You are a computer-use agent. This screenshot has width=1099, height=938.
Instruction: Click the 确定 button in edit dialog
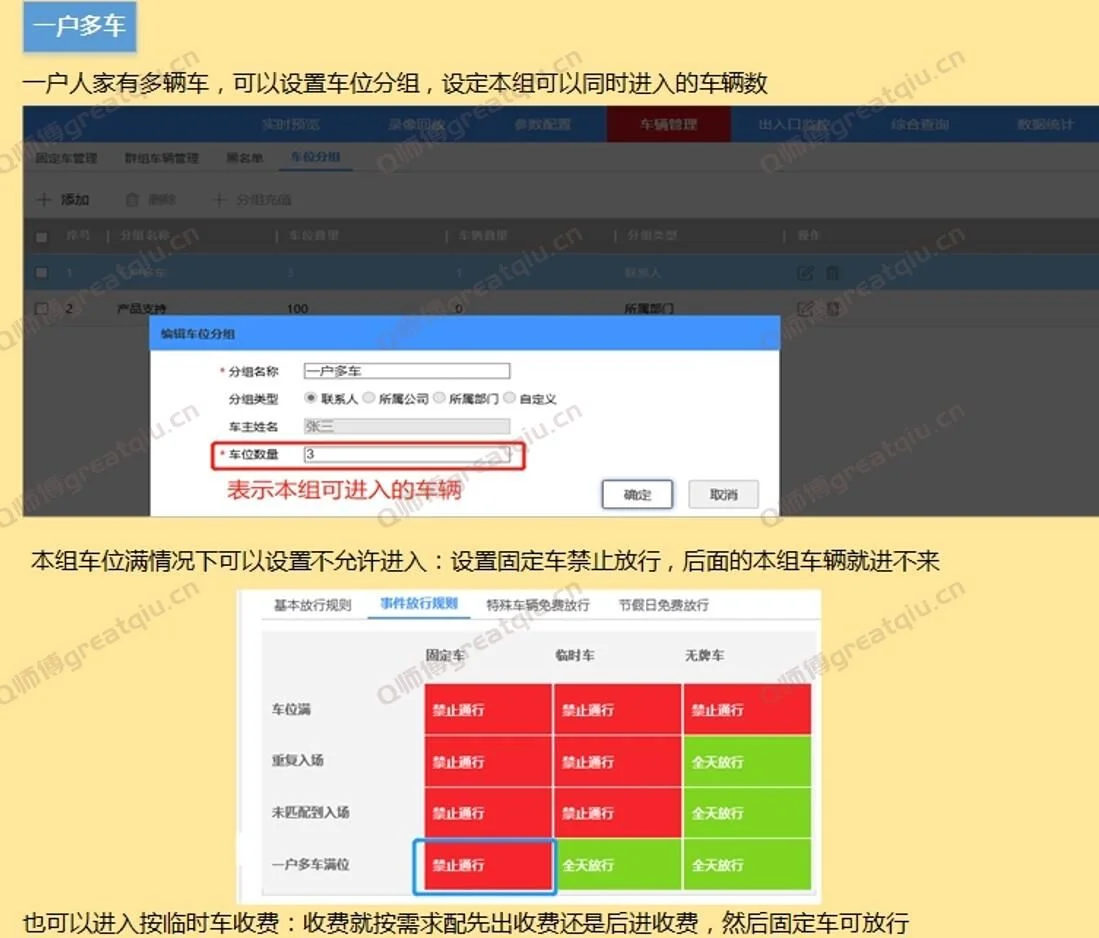click(x=637, y=494)
